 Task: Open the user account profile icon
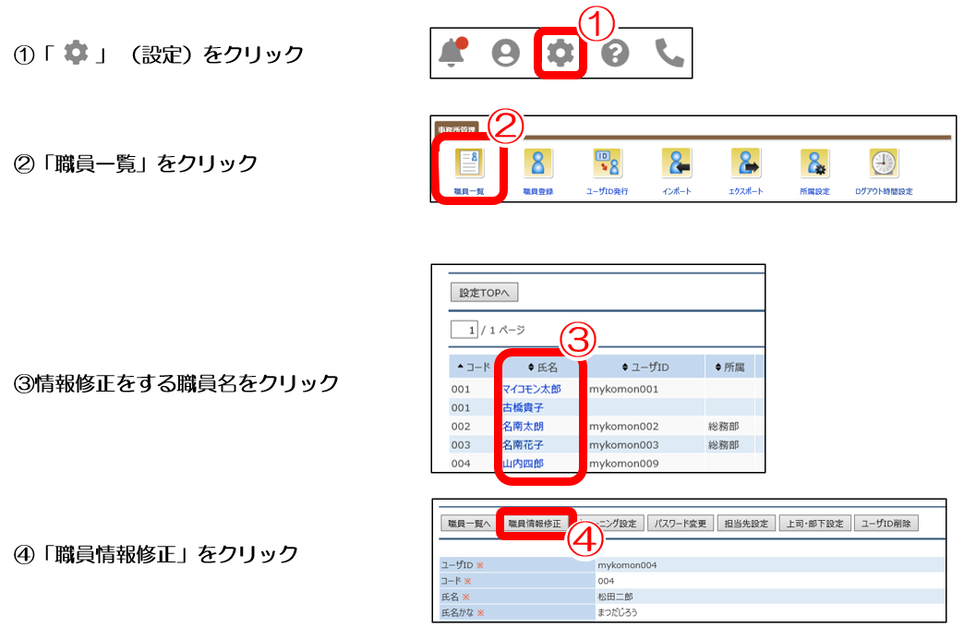[x=506, y=53]
